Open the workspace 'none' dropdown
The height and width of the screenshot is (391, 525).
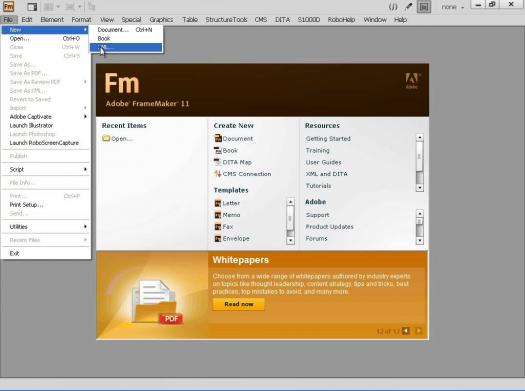point(453,7)
